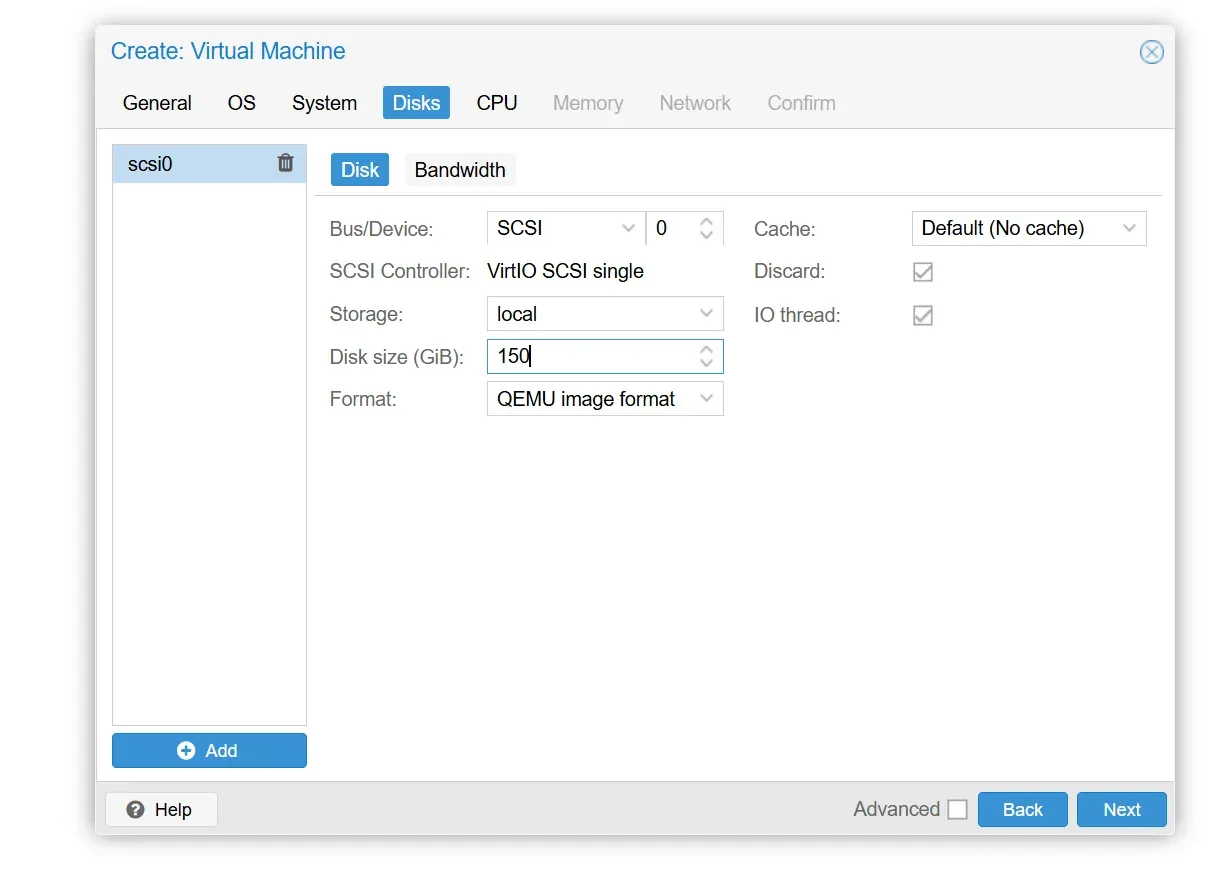Select scsi0 in the disk list
1215x889 pixels.
209,164
